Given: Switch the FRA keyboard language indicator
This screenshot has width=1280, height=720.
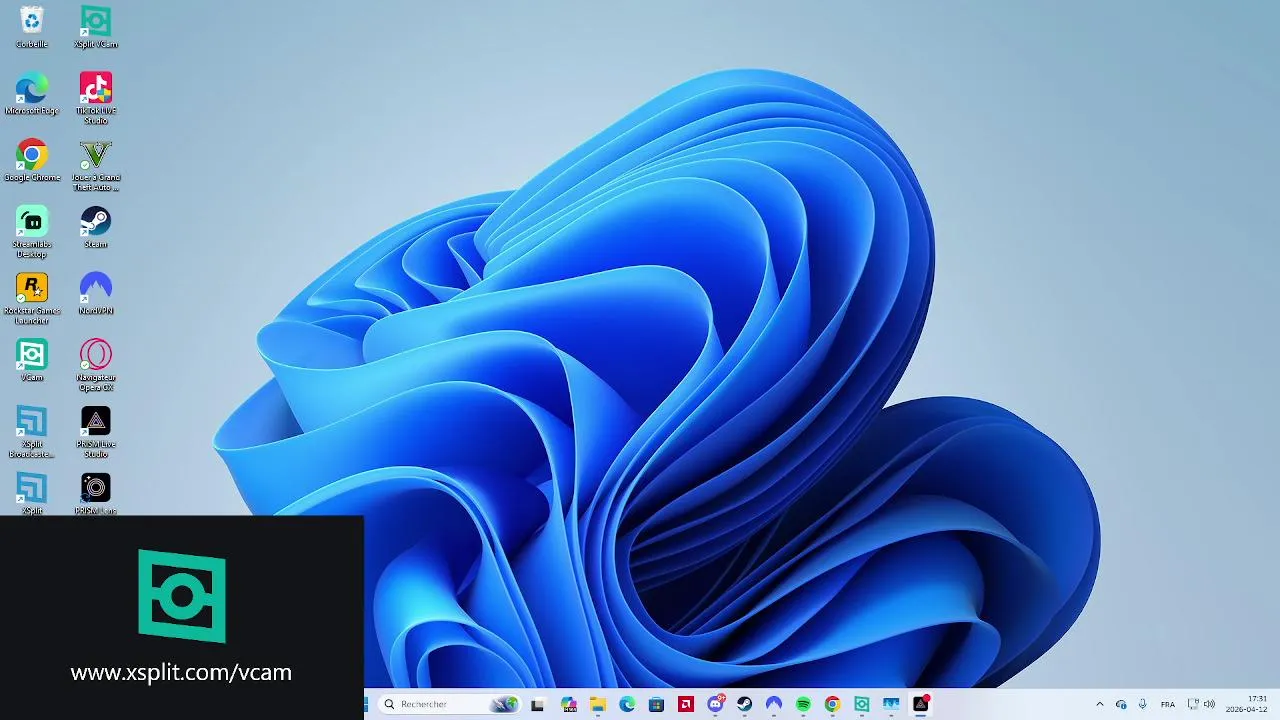Looking at the screenshot, I should tap(1167, 704).
